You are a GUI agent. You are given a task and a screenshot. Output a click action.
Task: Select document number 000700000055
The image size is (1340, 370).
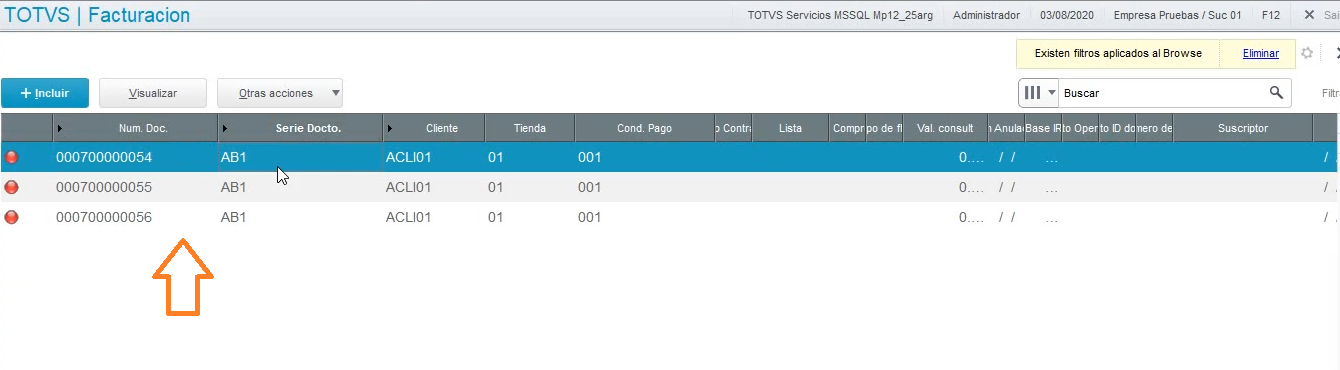point(104,187)
